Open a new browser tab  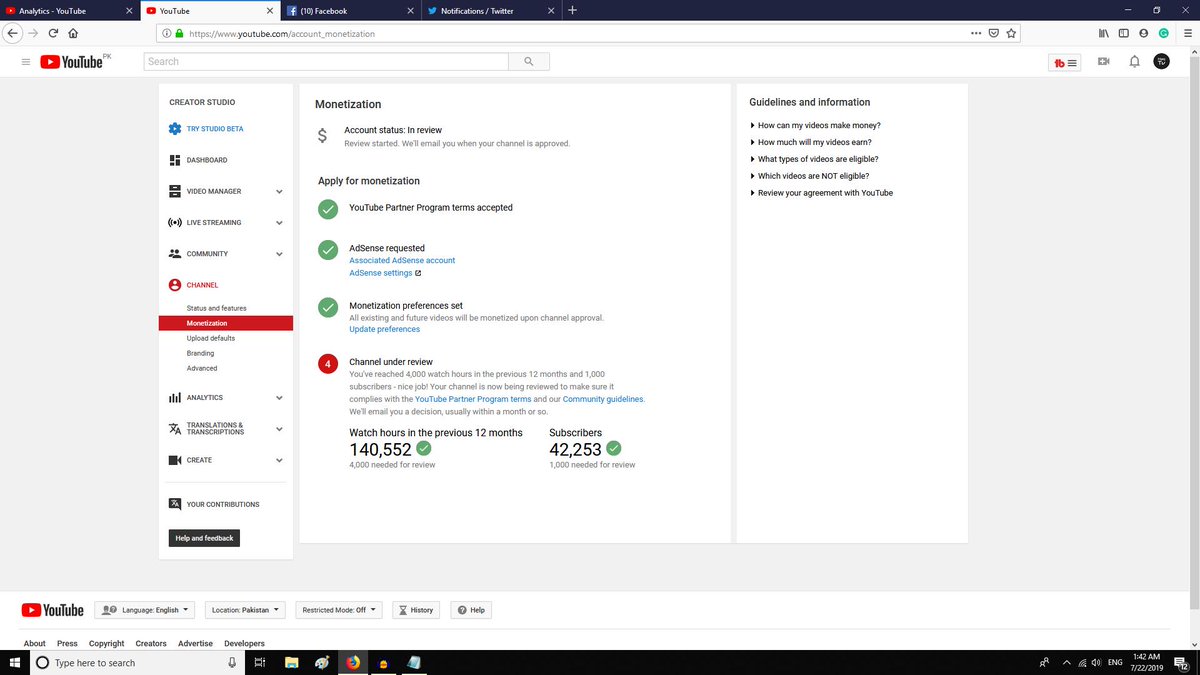(572, 10)
